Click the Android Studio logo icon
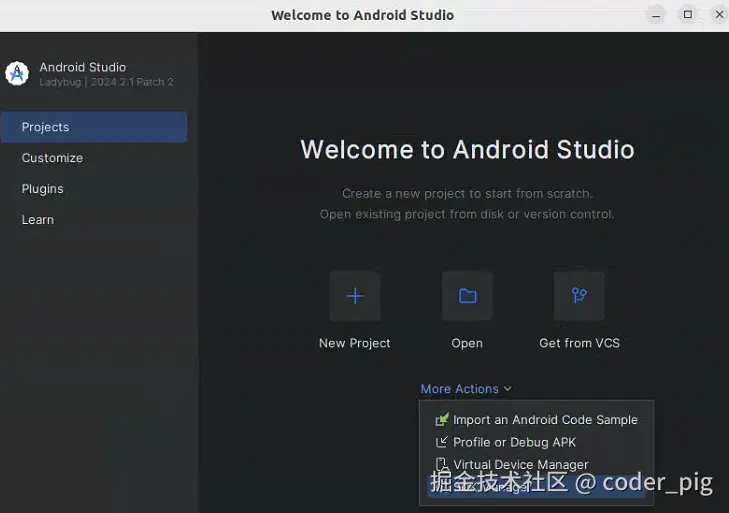This screenshot has width=729, height=513. pyautogui.click(x=17, y=73)
